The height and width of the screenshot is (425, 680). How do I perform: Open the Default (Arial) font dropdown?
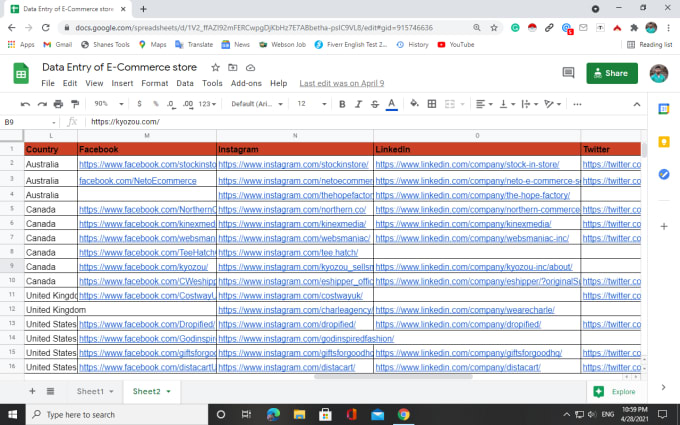257,104
